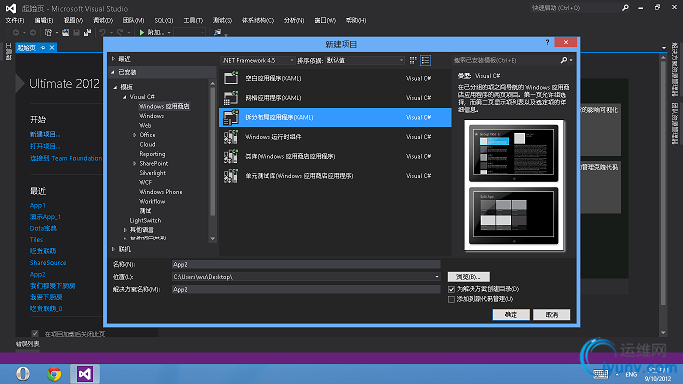Click the Open File toolbar icon
This screenshot has height=384, width=683.
[x=66, y=32]
